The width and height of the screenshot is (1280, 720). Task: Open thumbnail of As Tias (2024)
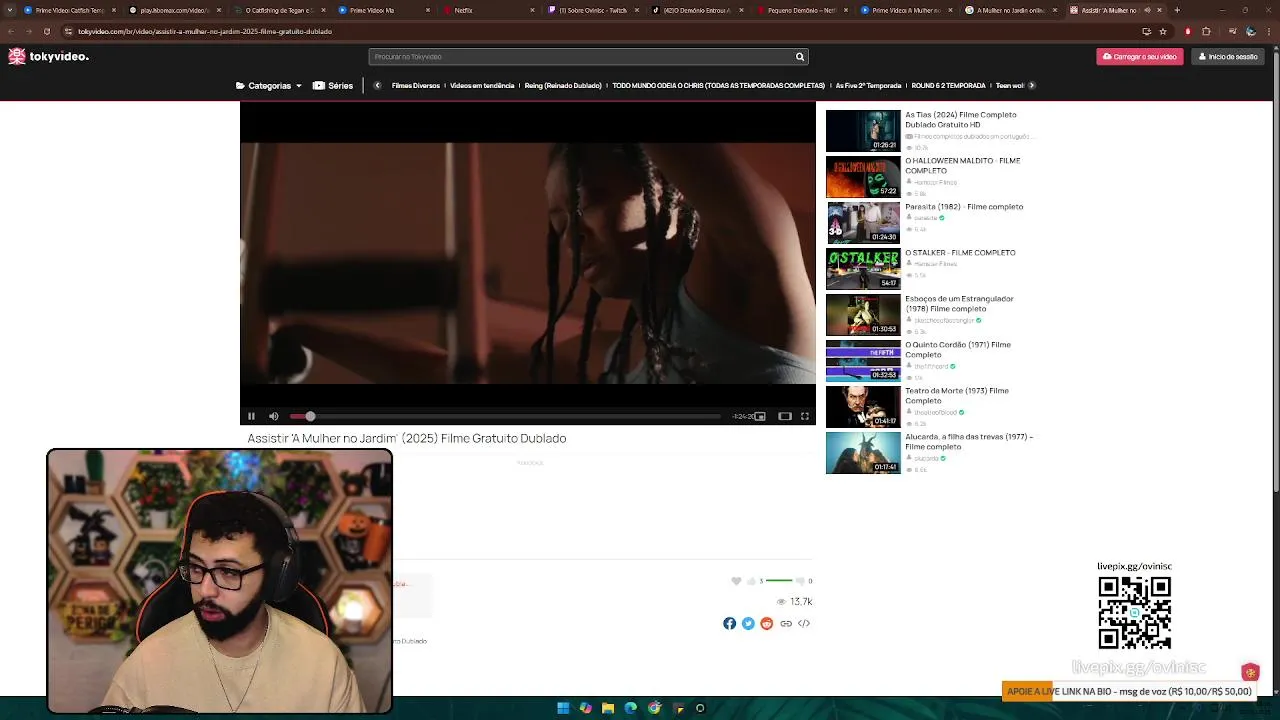(863, 131)
